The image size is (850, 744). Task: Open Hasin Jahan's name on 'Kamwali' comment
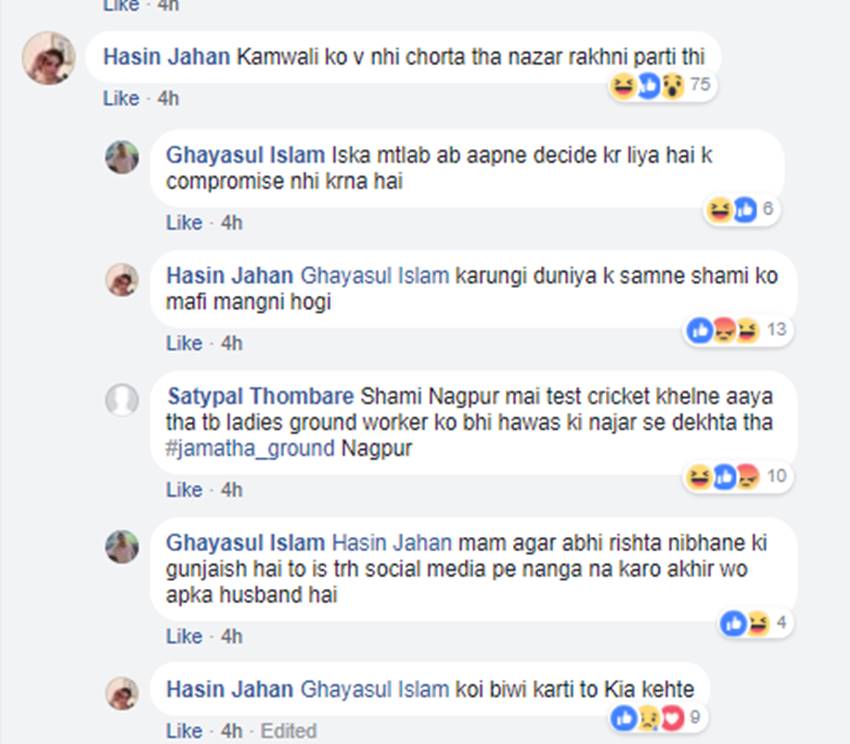tap(166, 57)
